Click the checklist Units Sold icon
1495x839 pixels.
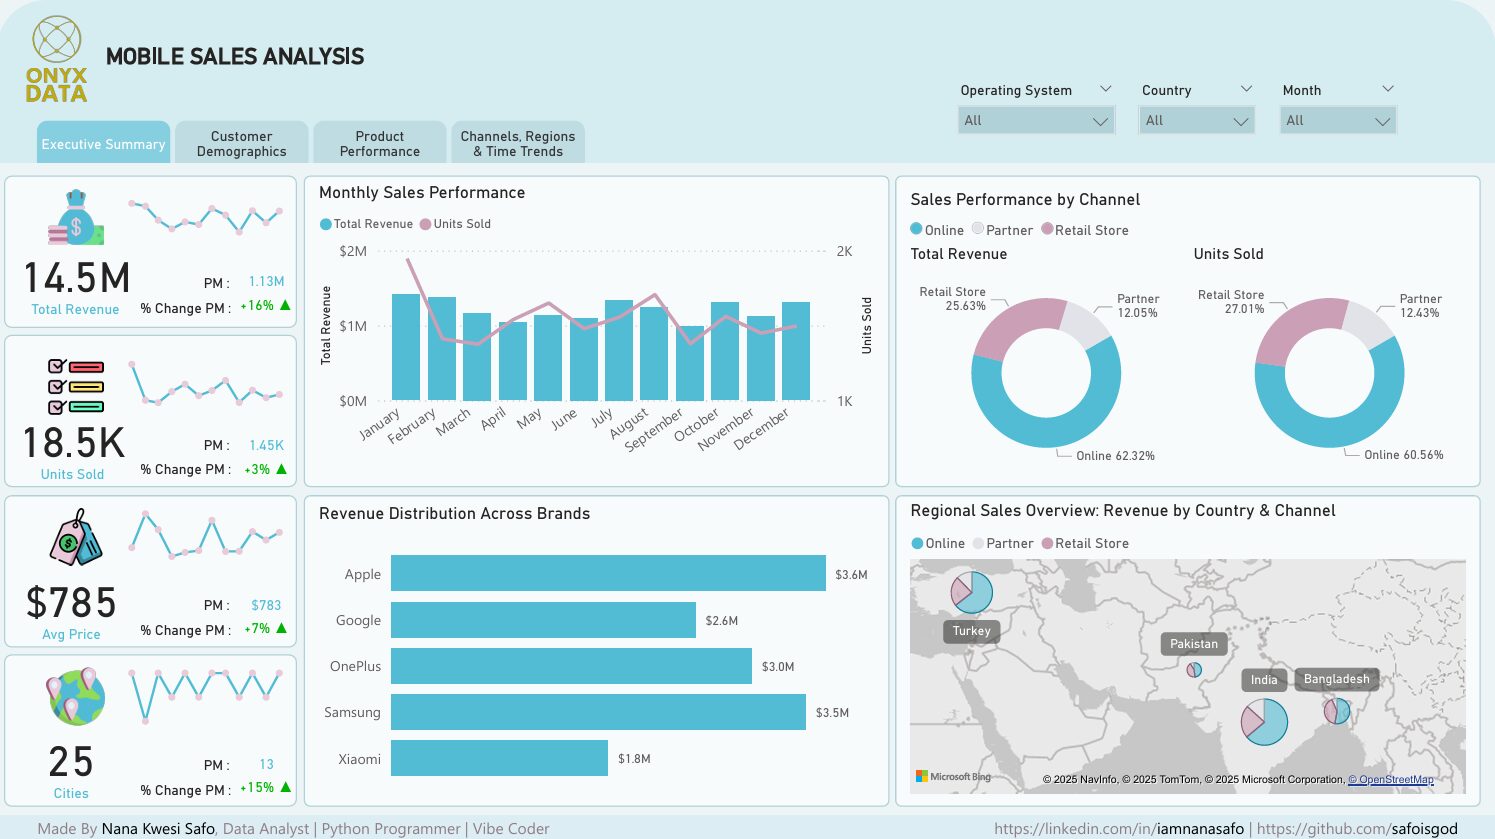point(75,386)
